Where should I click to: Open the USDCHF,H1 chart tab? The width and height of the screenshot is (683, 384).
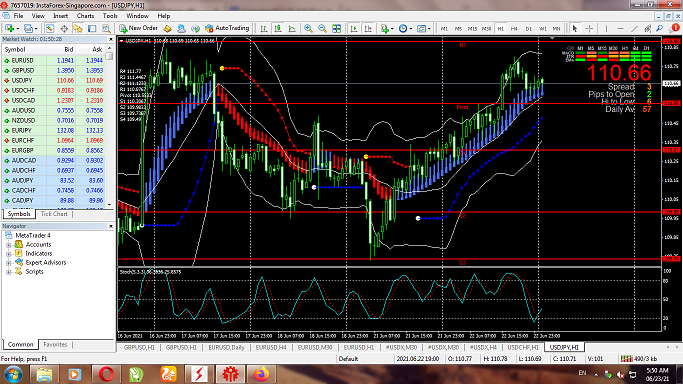click(523, 347)
